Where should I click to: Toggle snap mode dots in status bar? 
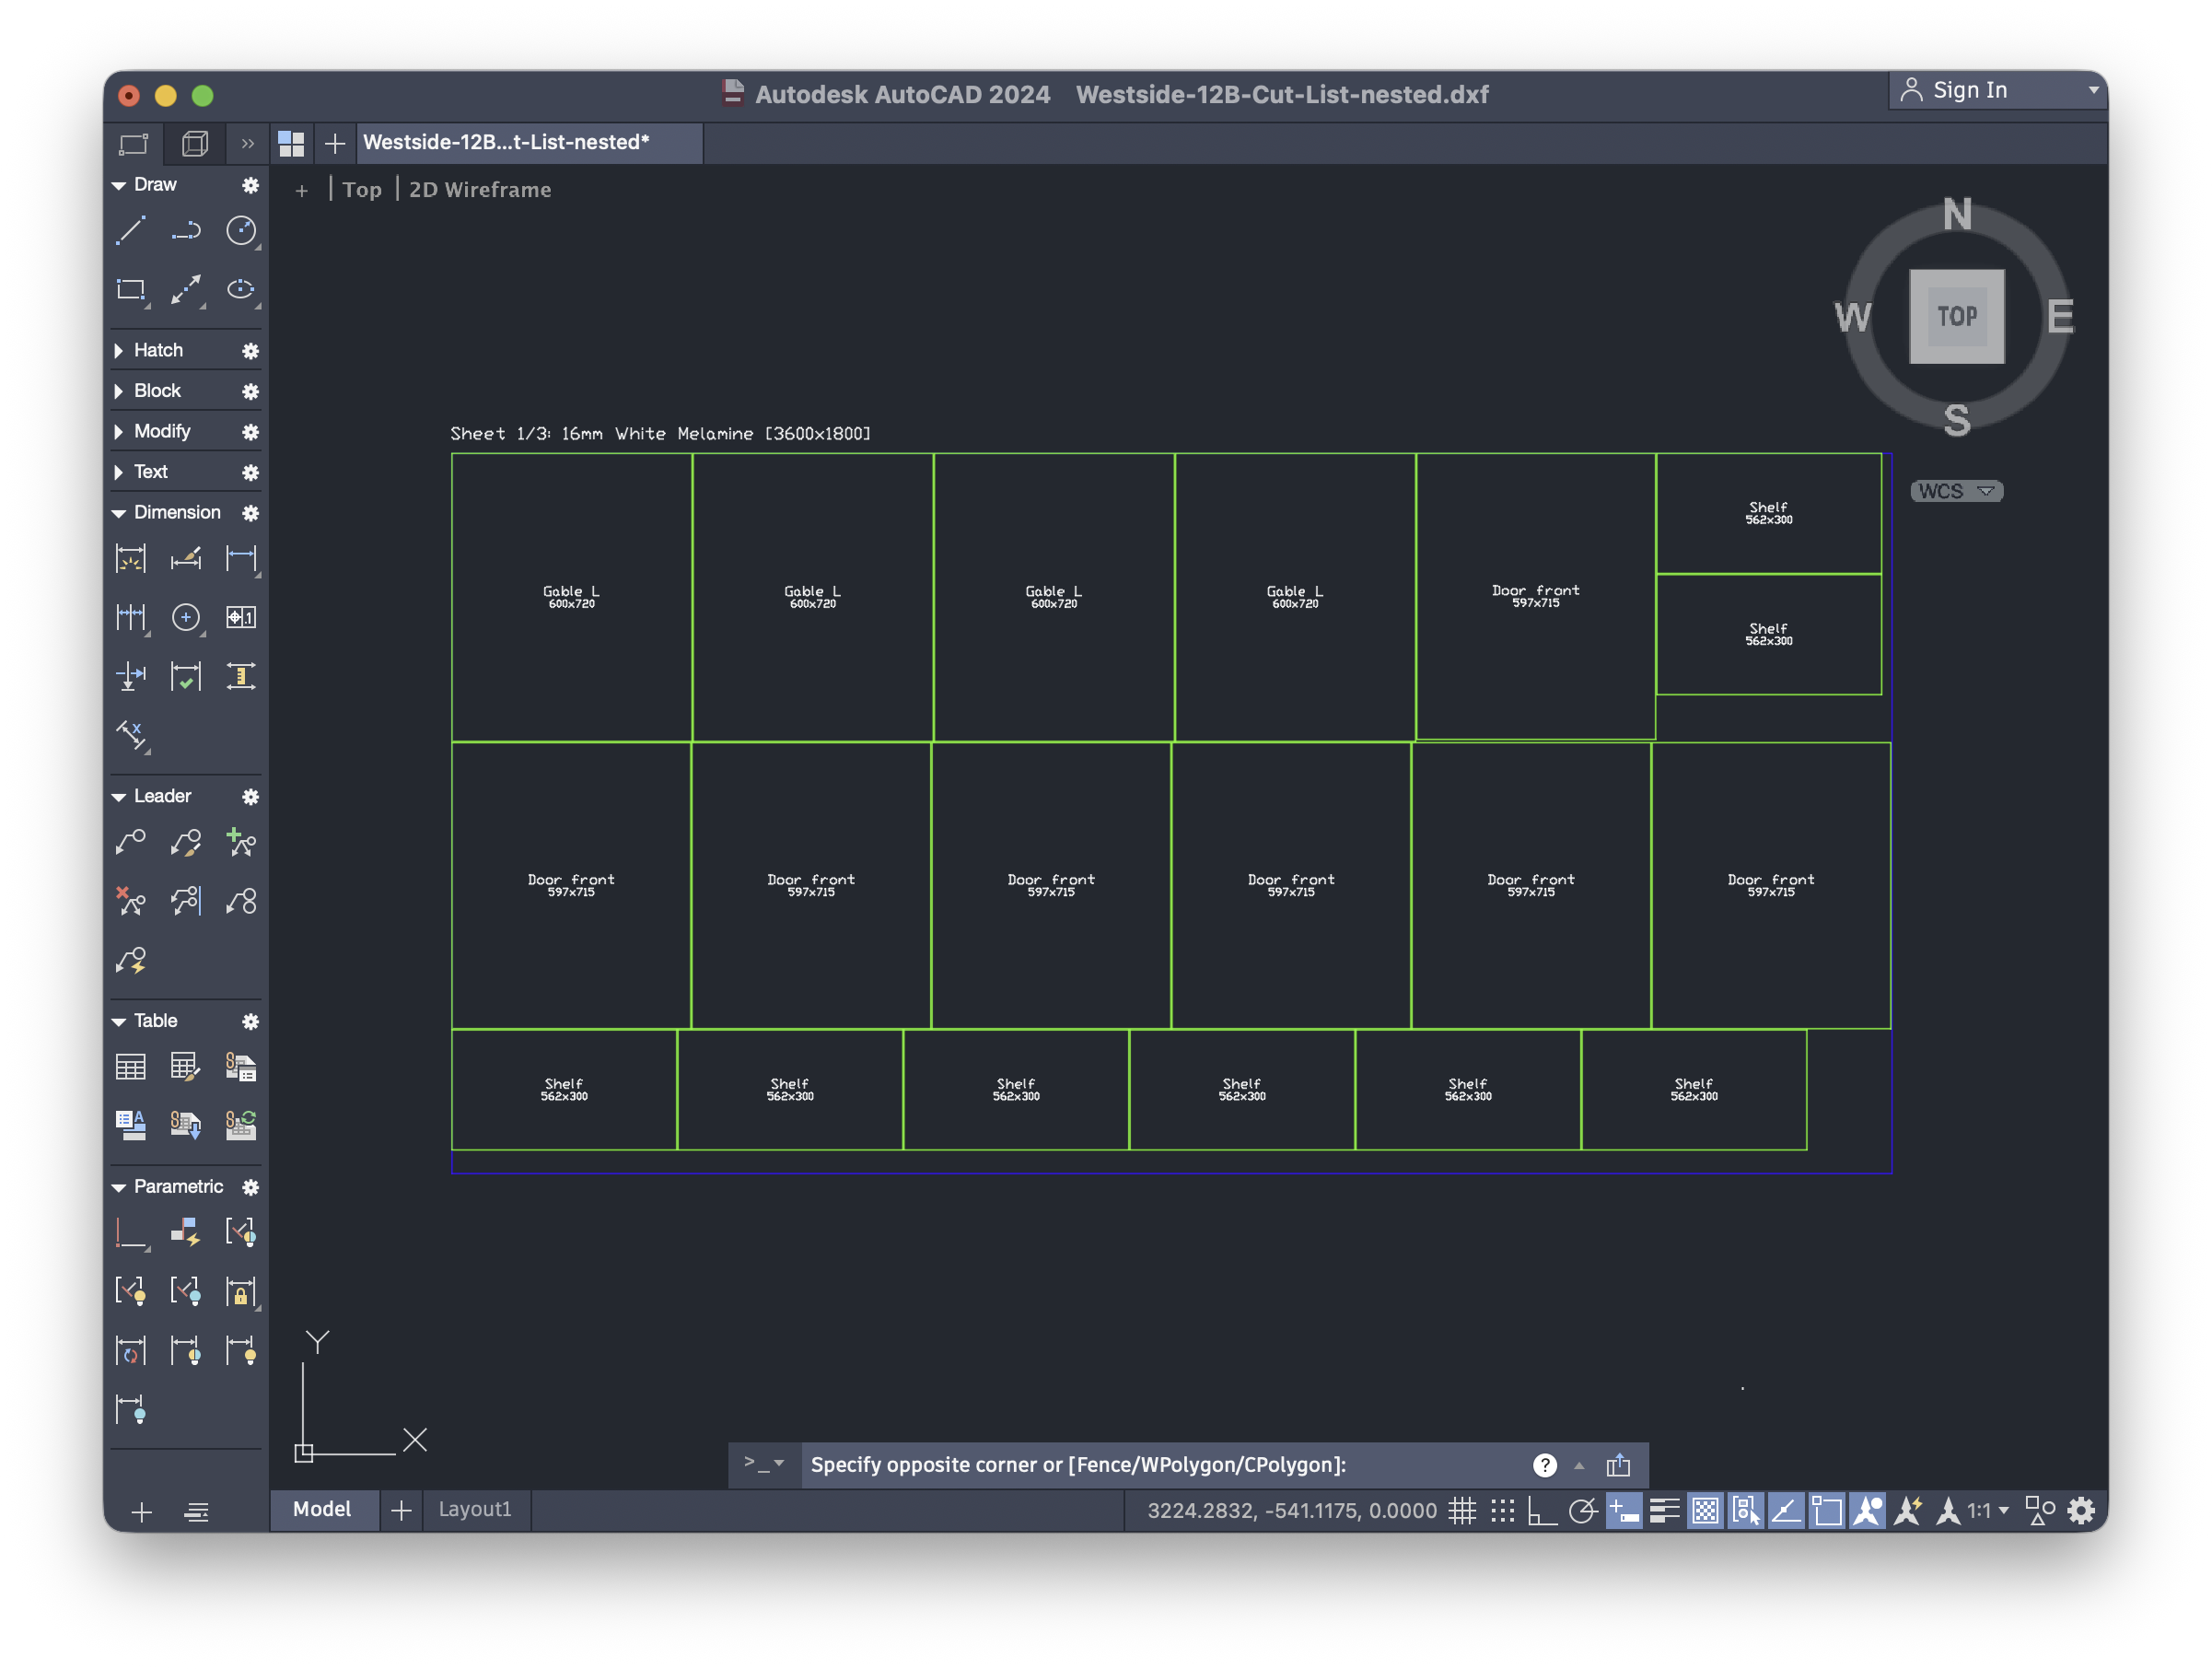(1502, 1511)
